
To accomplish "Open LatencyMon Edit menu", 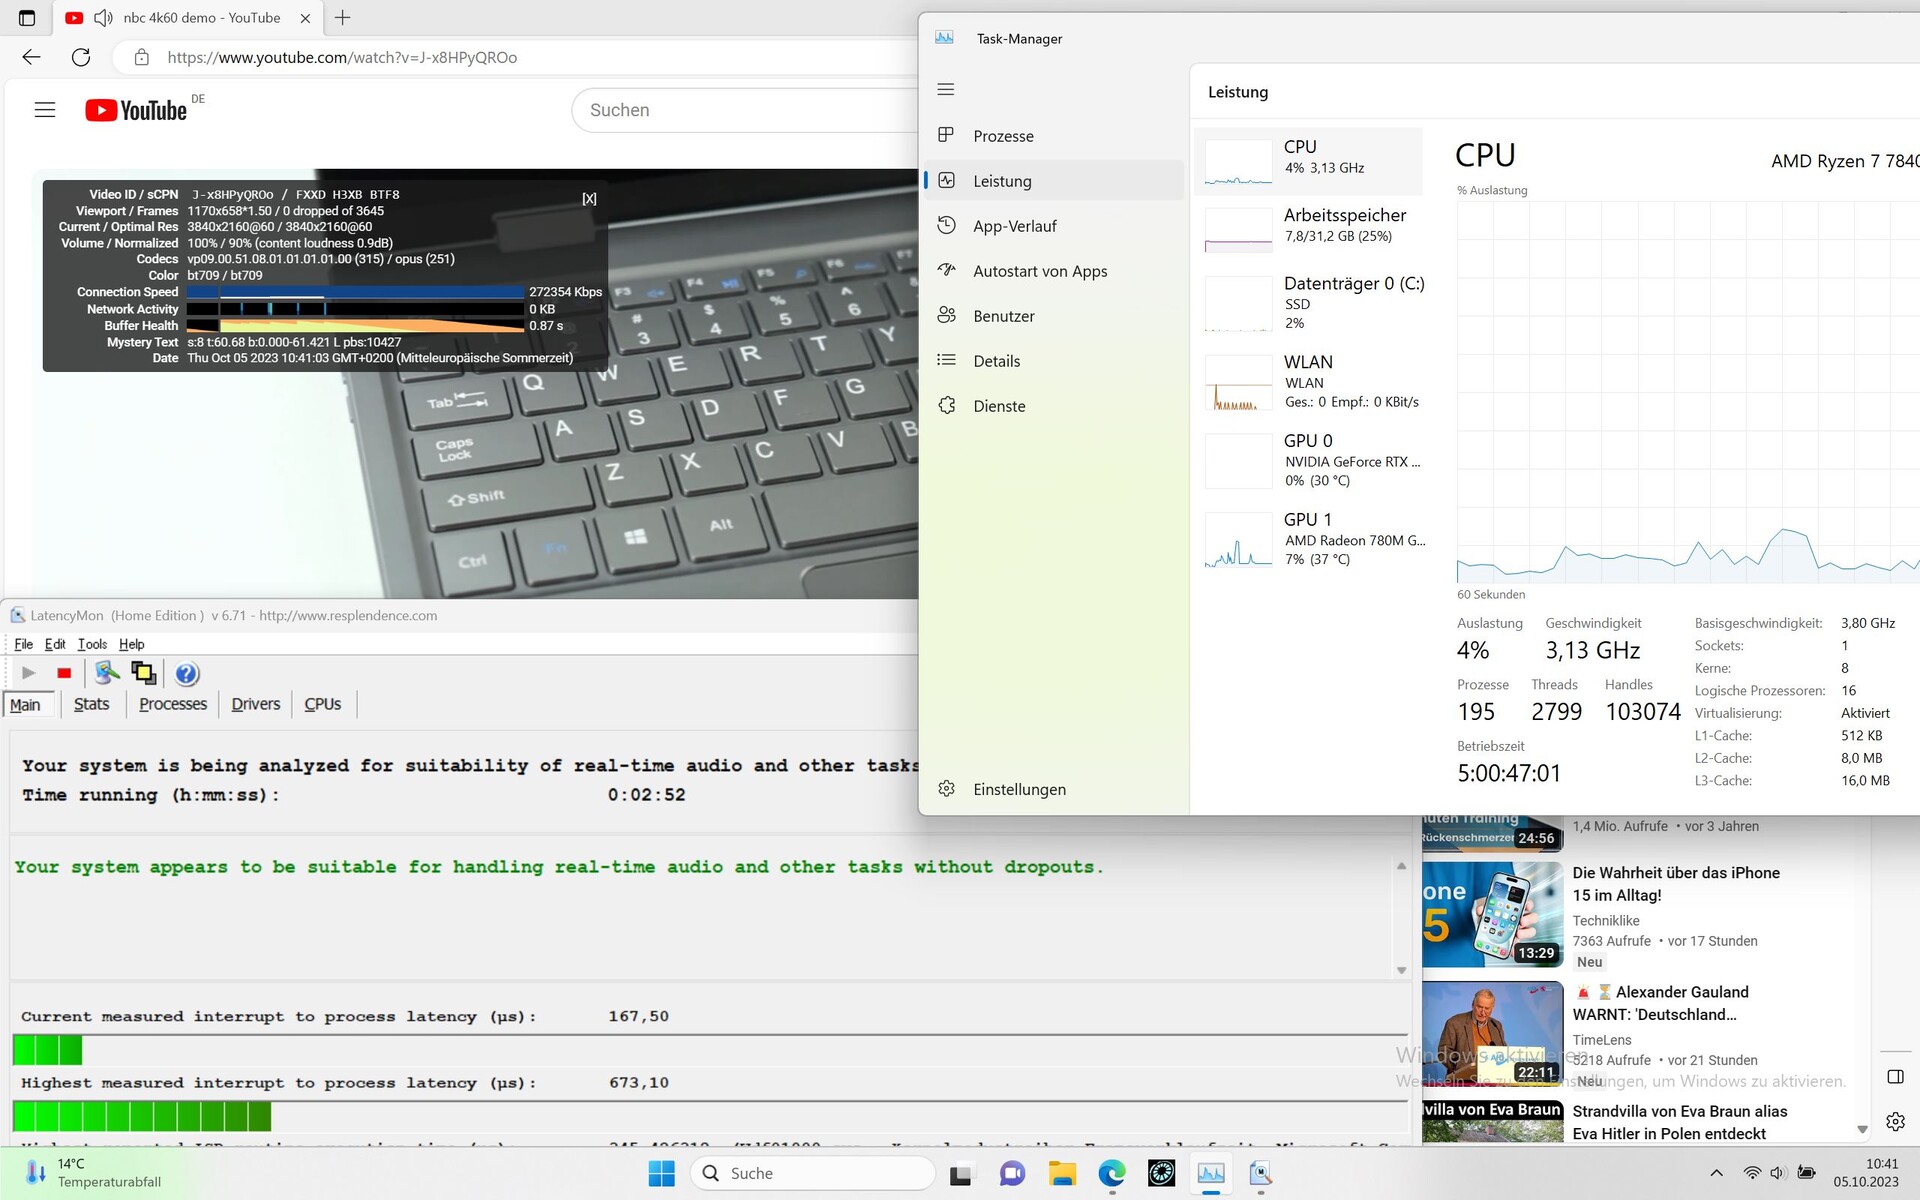I will (x=55, y=644).
